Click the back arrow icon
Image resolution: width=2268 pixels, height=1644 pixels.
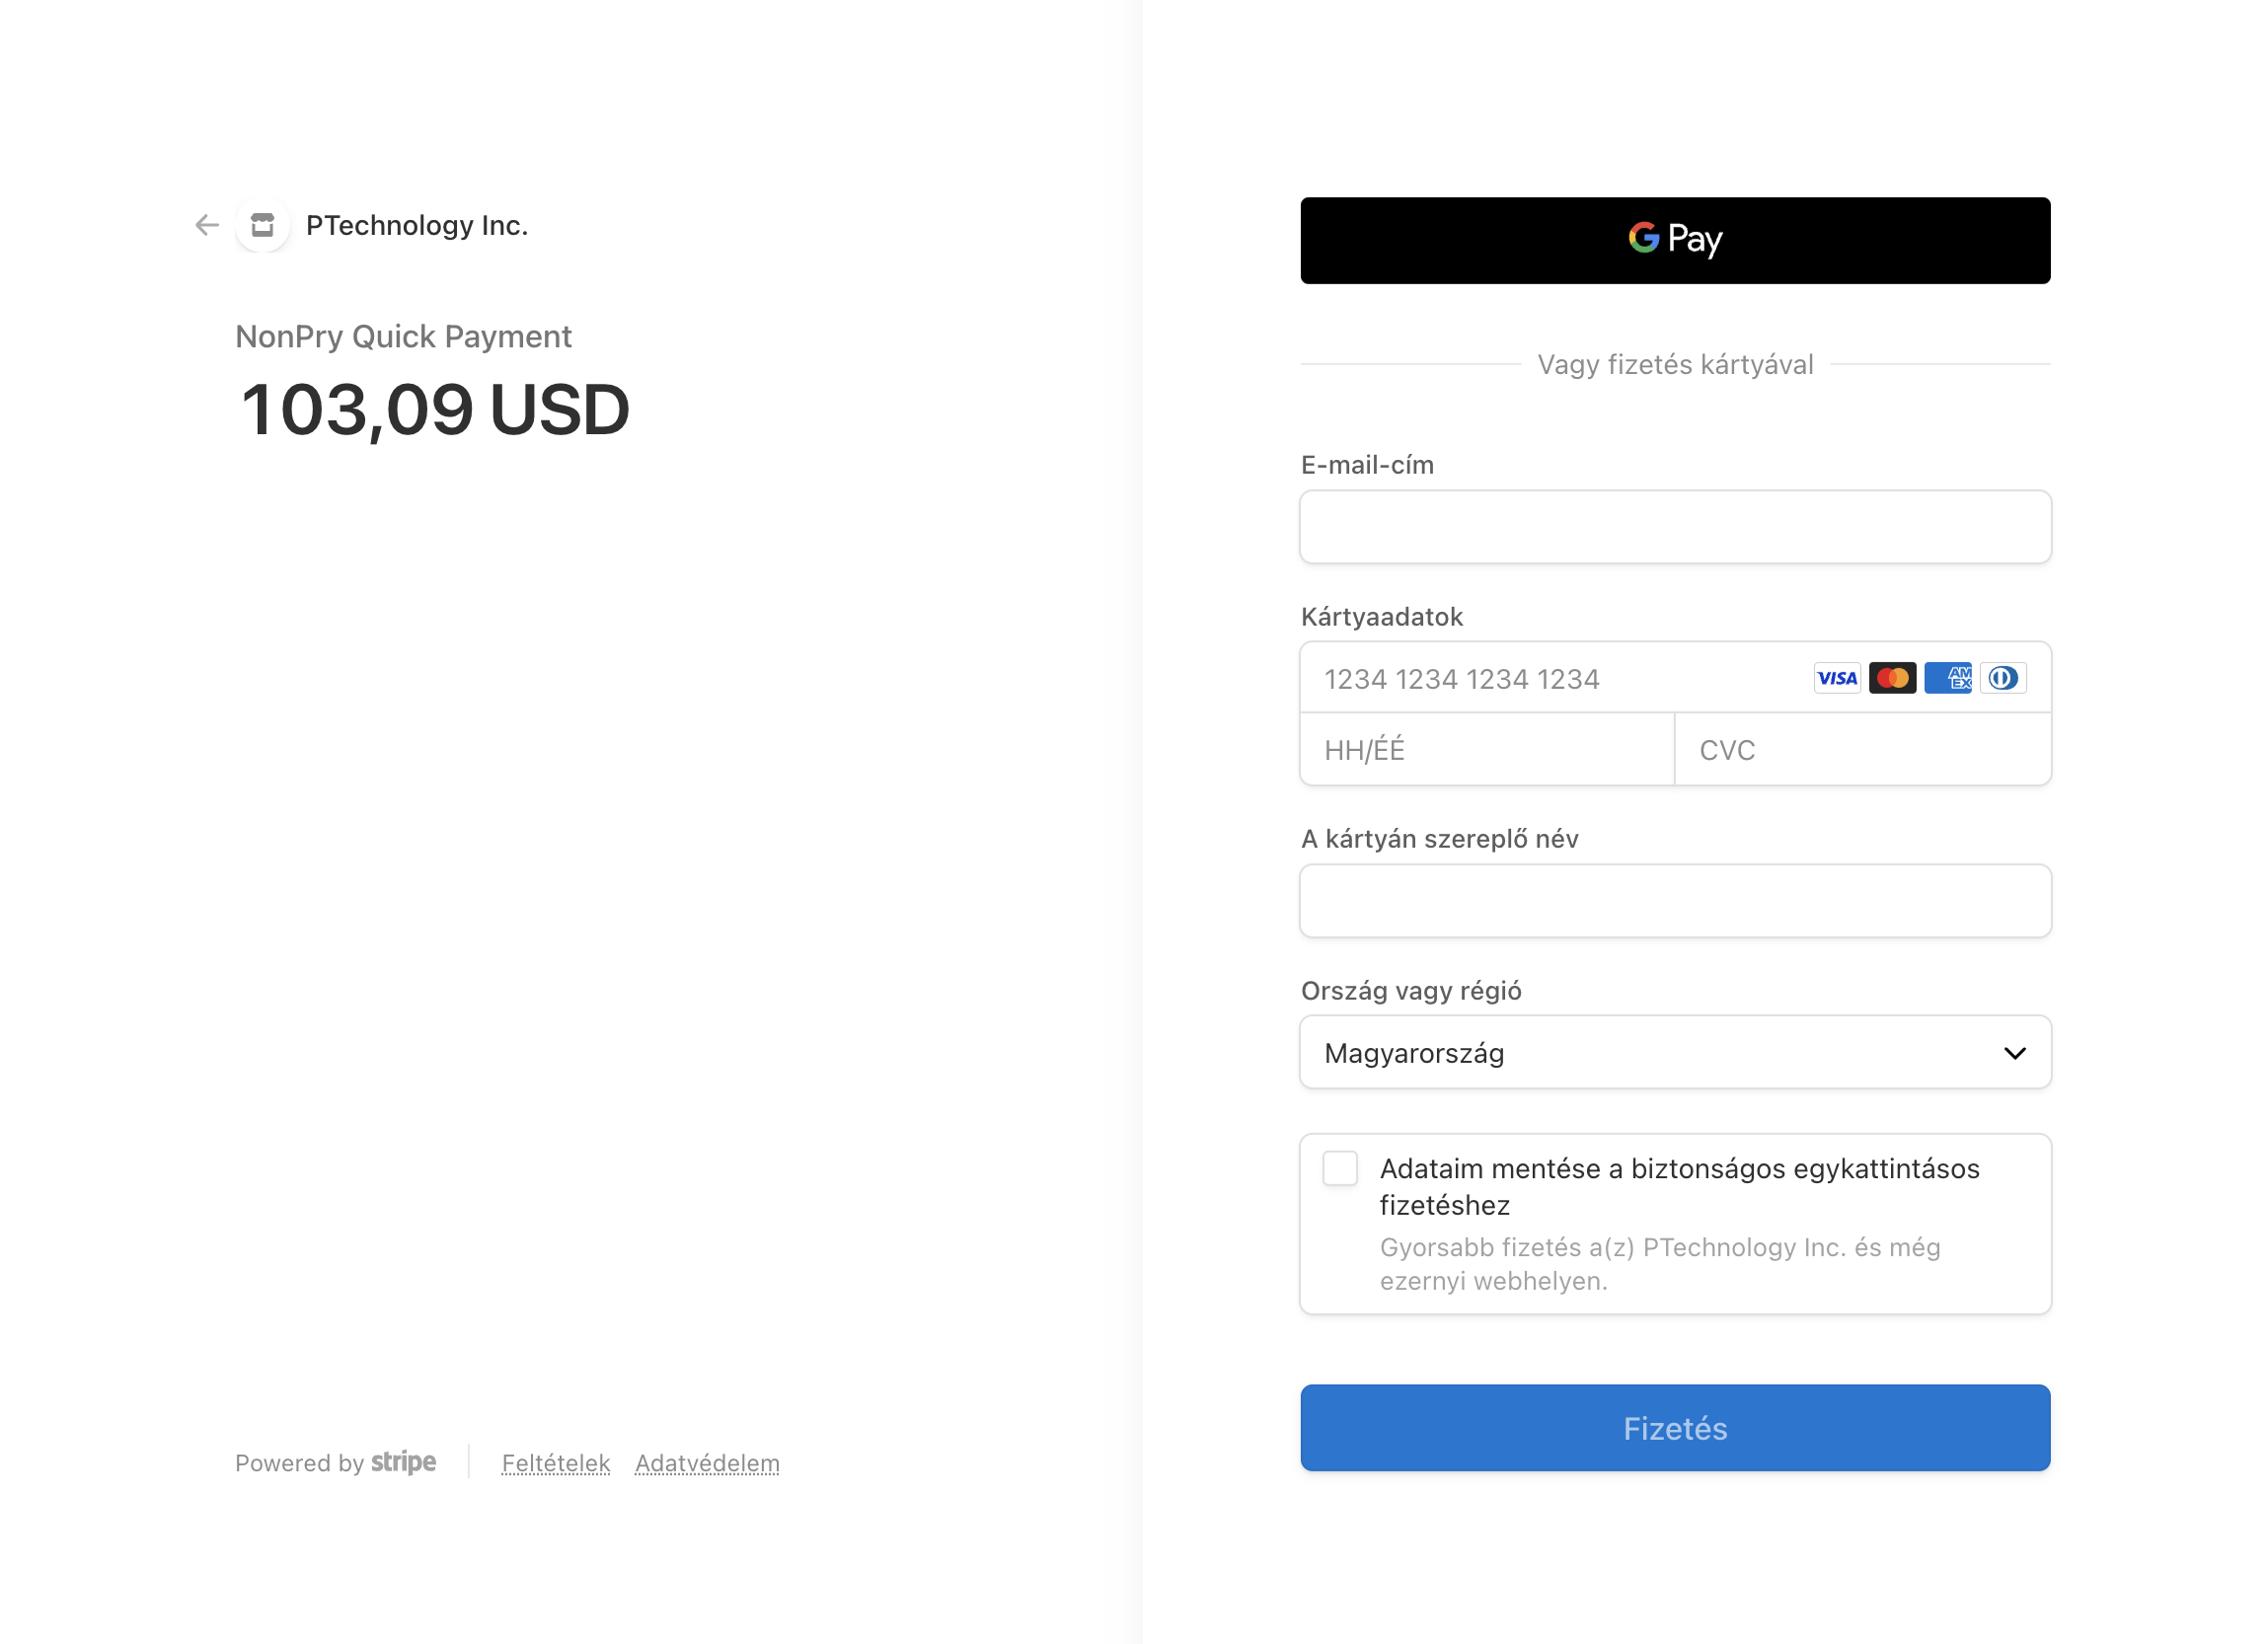207,225
